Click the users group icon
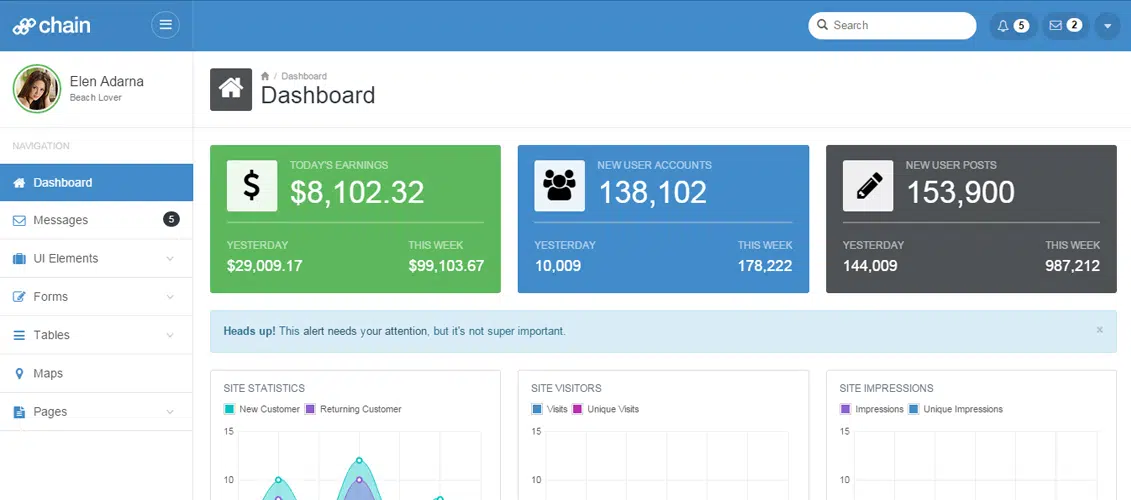The width and height of the screenshot is (1131, 500). [559, 186]
